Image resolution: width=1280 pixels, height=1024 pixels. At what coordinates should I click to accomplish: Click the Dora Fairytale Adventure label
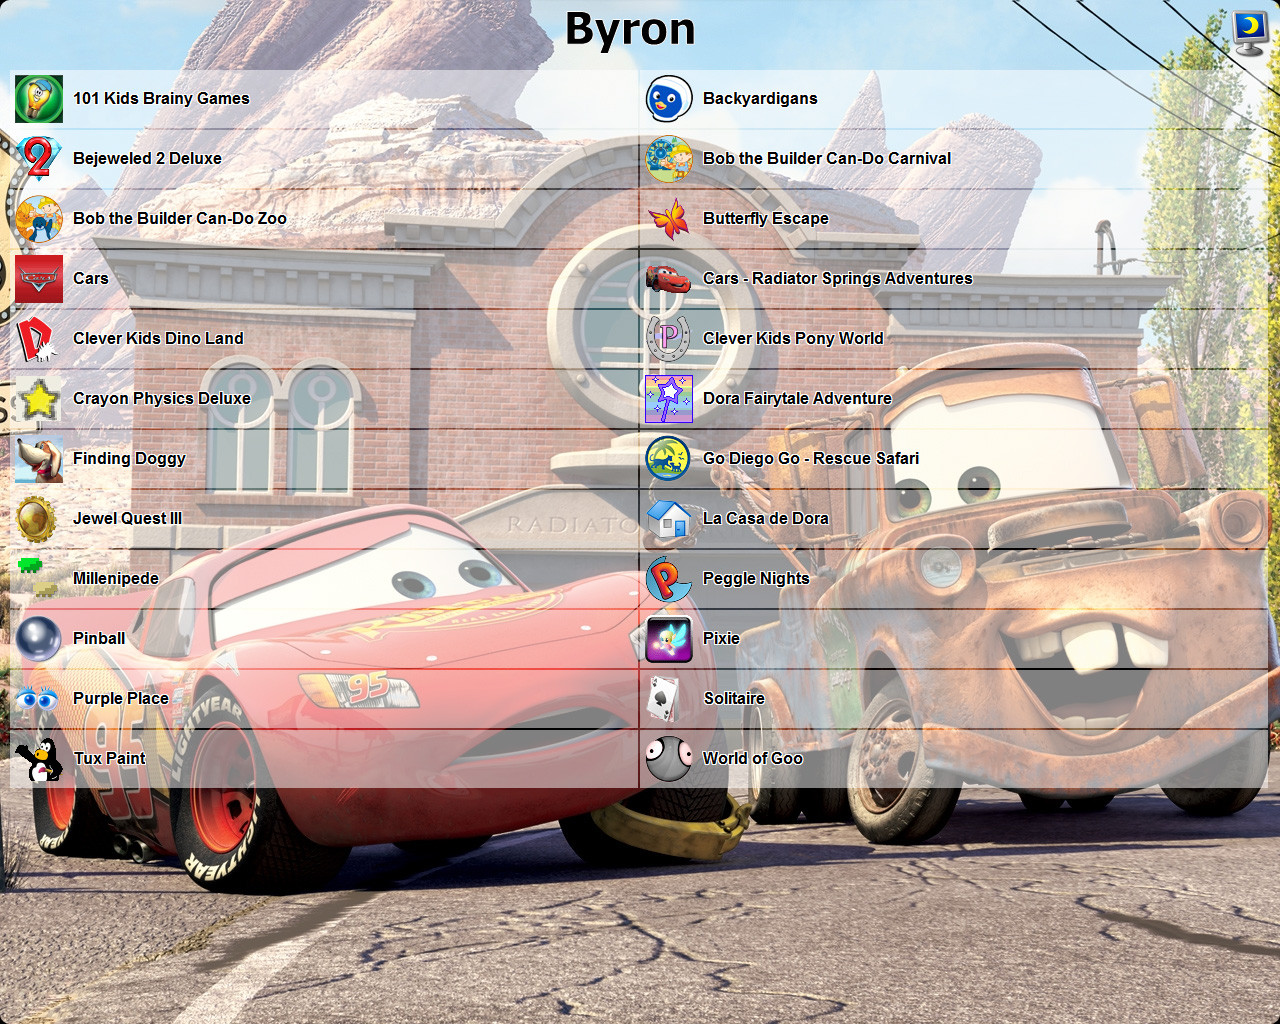click(797, 398)
